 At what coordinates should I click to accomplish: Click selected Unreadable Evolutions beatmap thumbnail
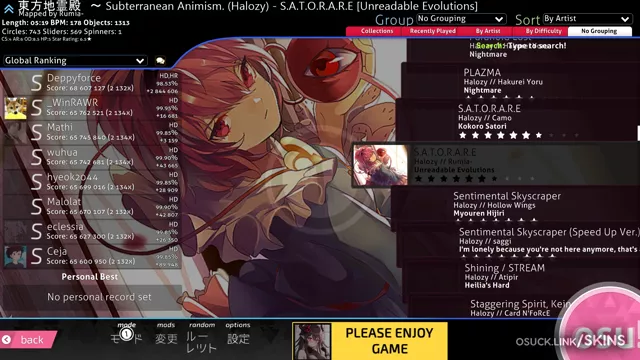(380, 165)
